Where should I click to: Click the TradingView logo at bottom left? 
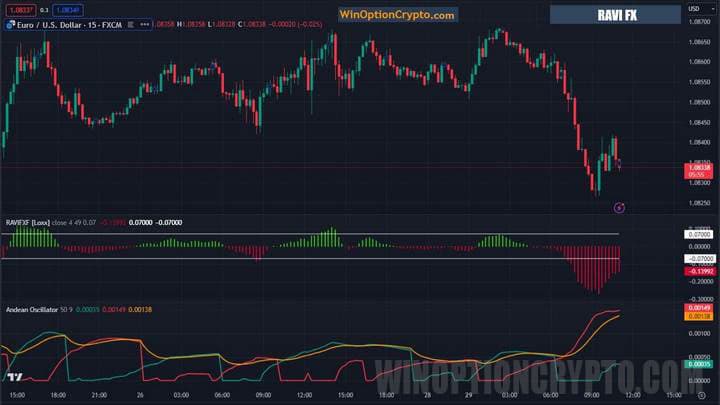pyautogui.click(x=15, y=377)
